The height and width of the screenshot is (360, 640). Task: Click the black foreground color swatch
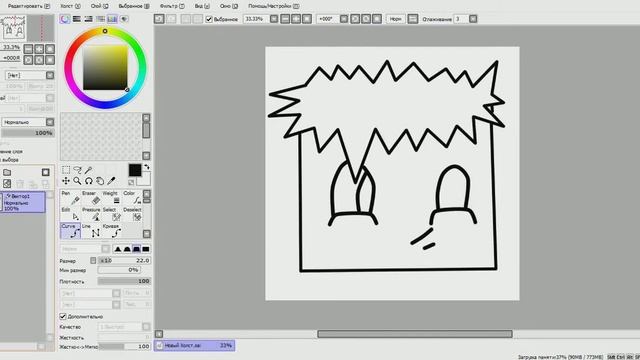pos(135,170)
